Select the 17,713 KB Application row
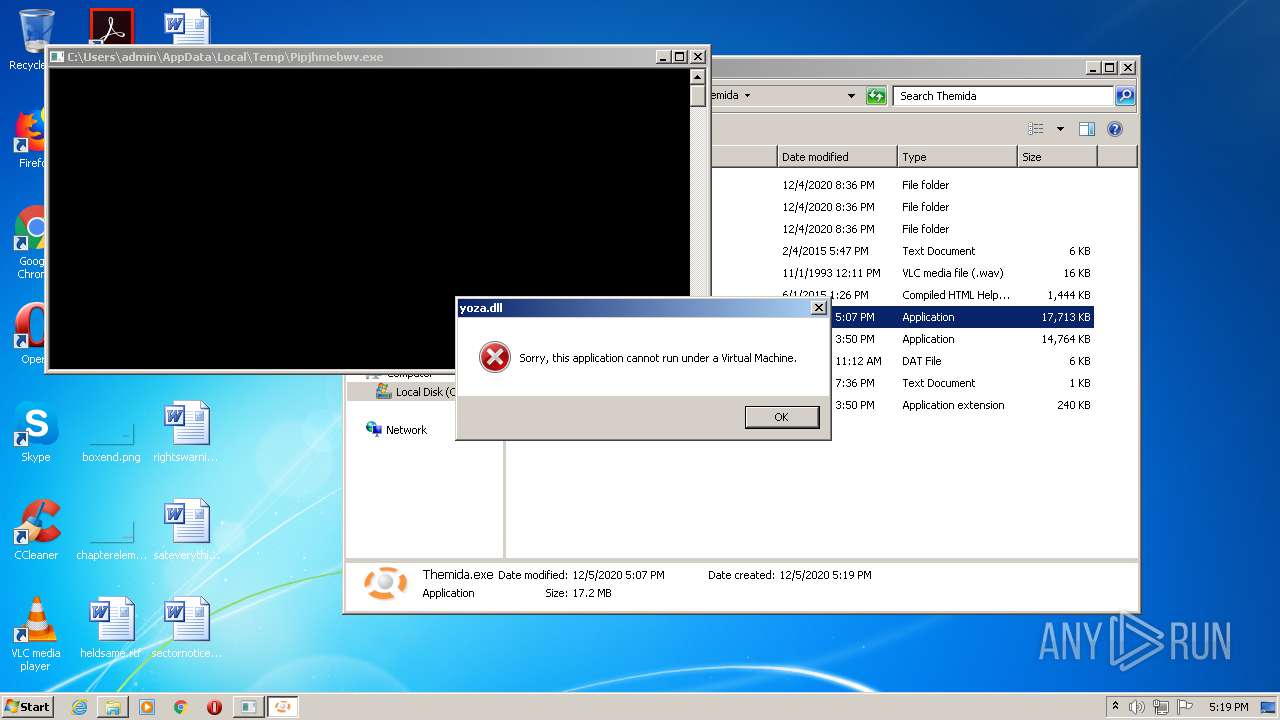 click(x=962, y=317)
